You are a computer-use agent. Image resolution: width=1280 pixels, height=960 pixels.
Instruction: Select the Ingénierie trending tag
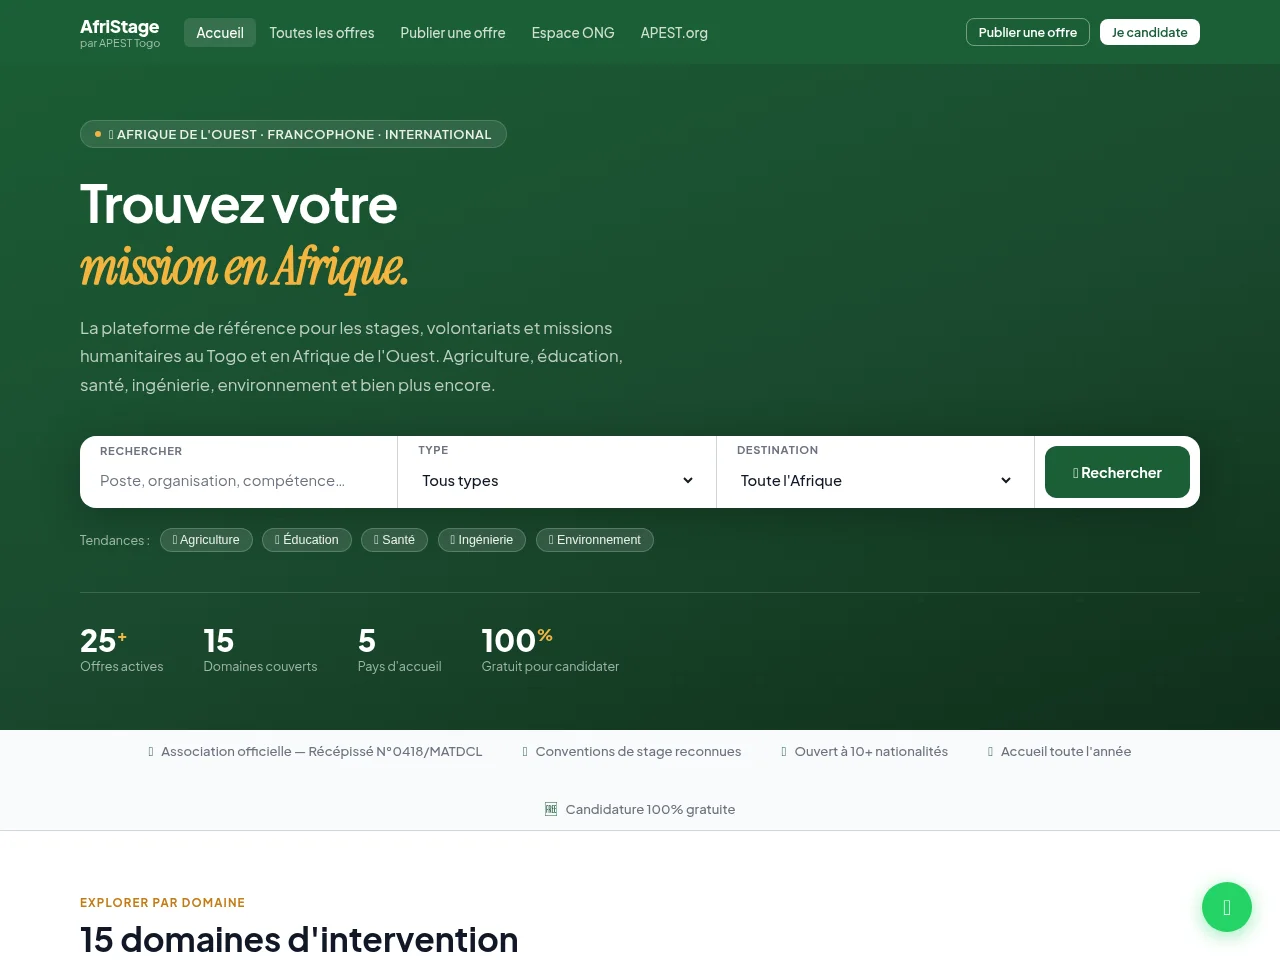[x=482, y=540]
